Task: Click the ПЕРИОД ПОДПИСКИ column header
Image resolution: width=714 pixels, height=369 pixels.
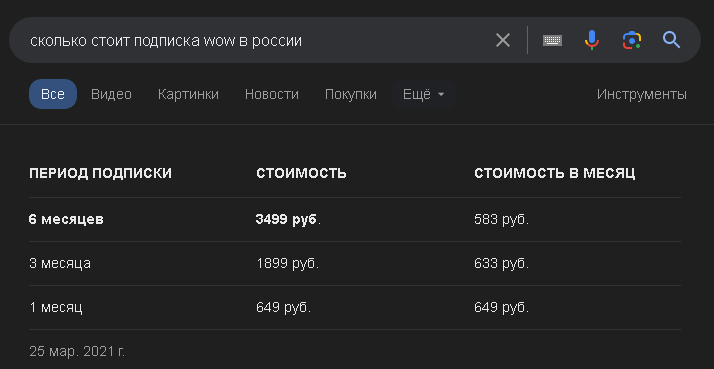Action: (x=101, y=173)
